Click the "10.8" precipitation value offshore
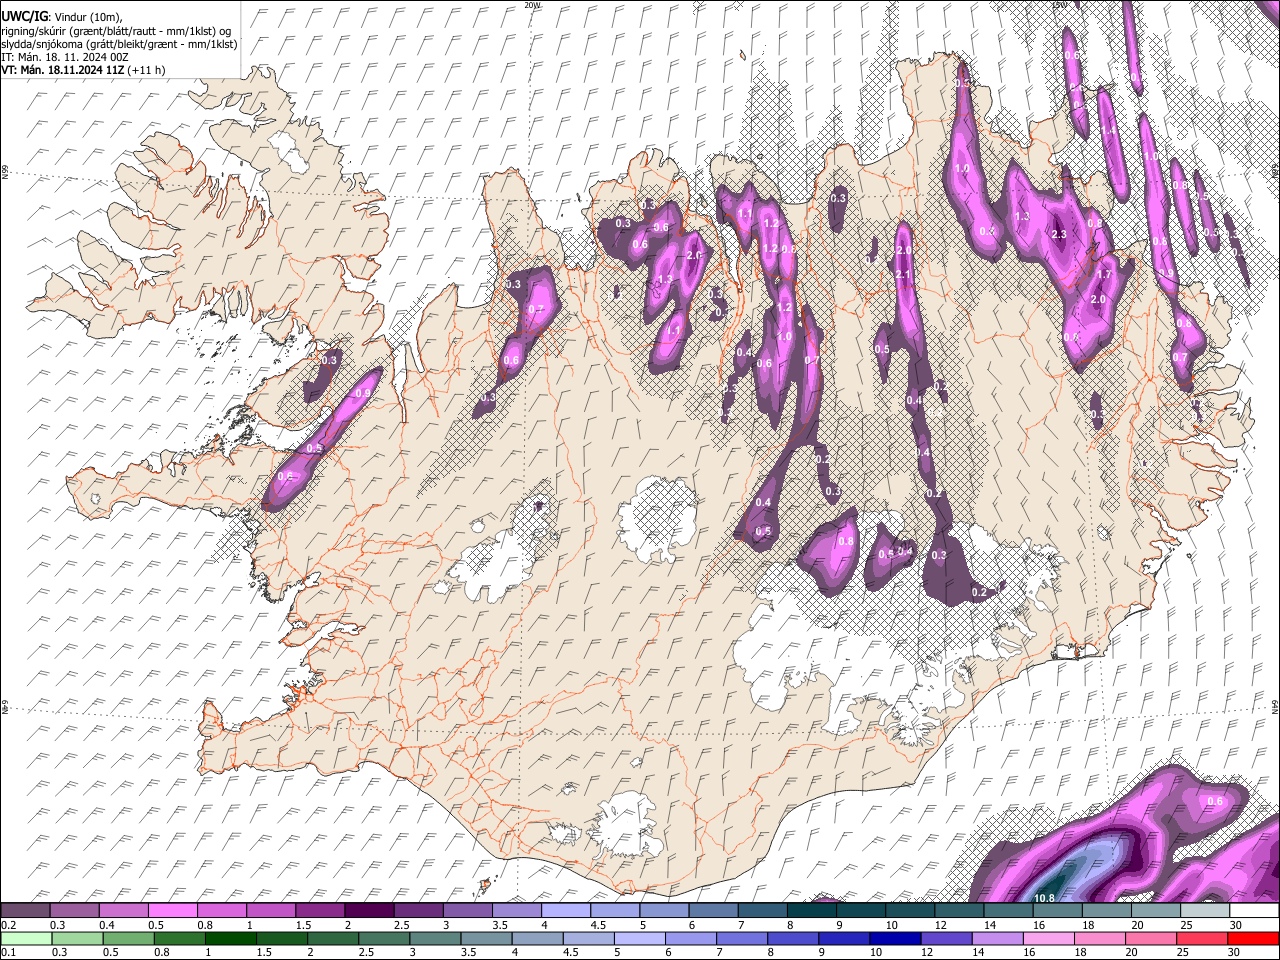 pyautogui.click(x=1046, y=897)
